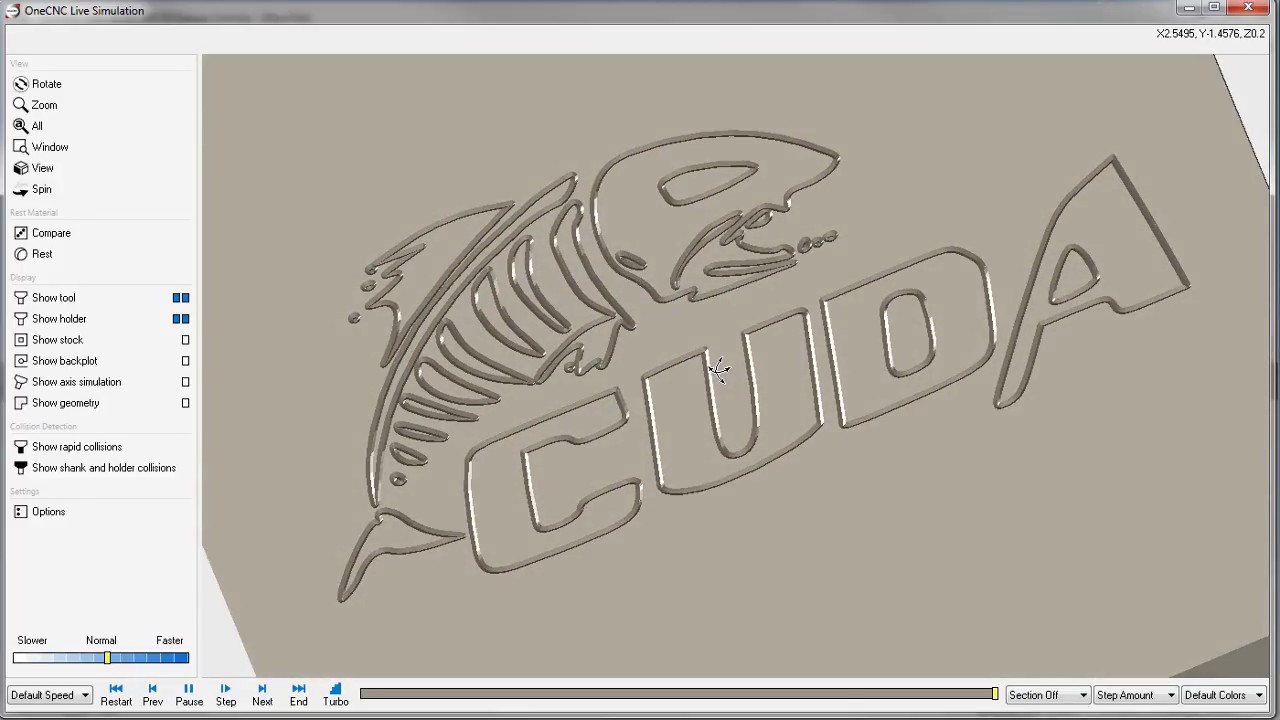
Task: Select the Rotate view tool icon
Action: click(x=20, y=84)
